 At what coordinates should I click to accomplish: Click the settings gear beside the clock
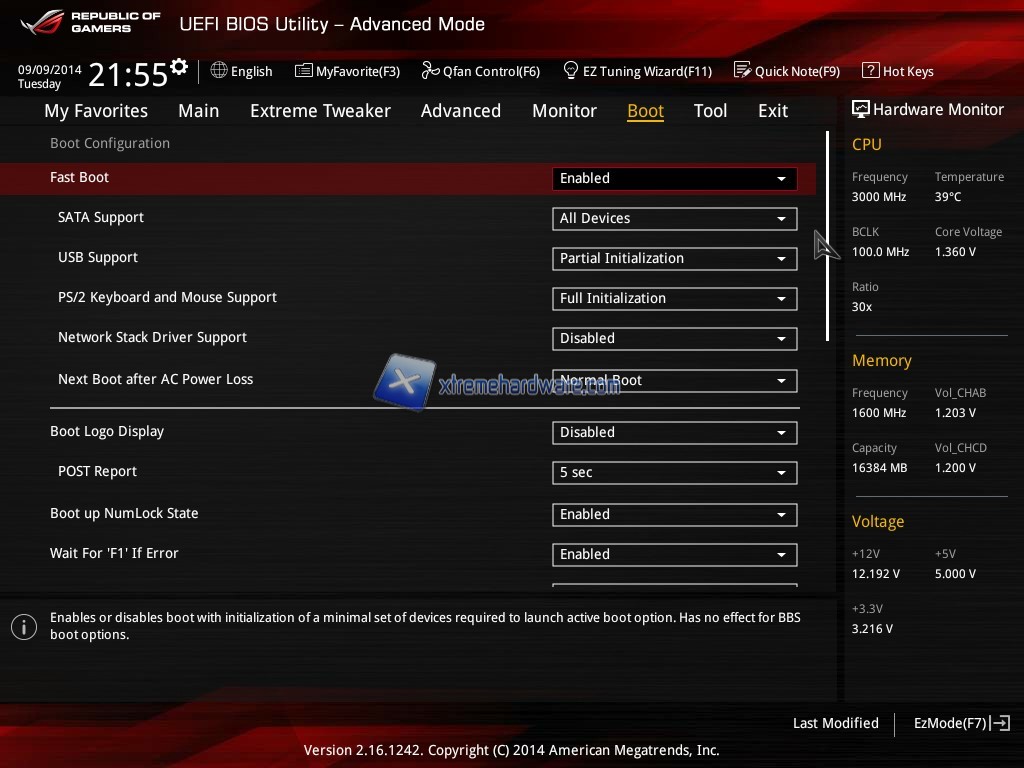pyautogui.click(x=179, y=67)
